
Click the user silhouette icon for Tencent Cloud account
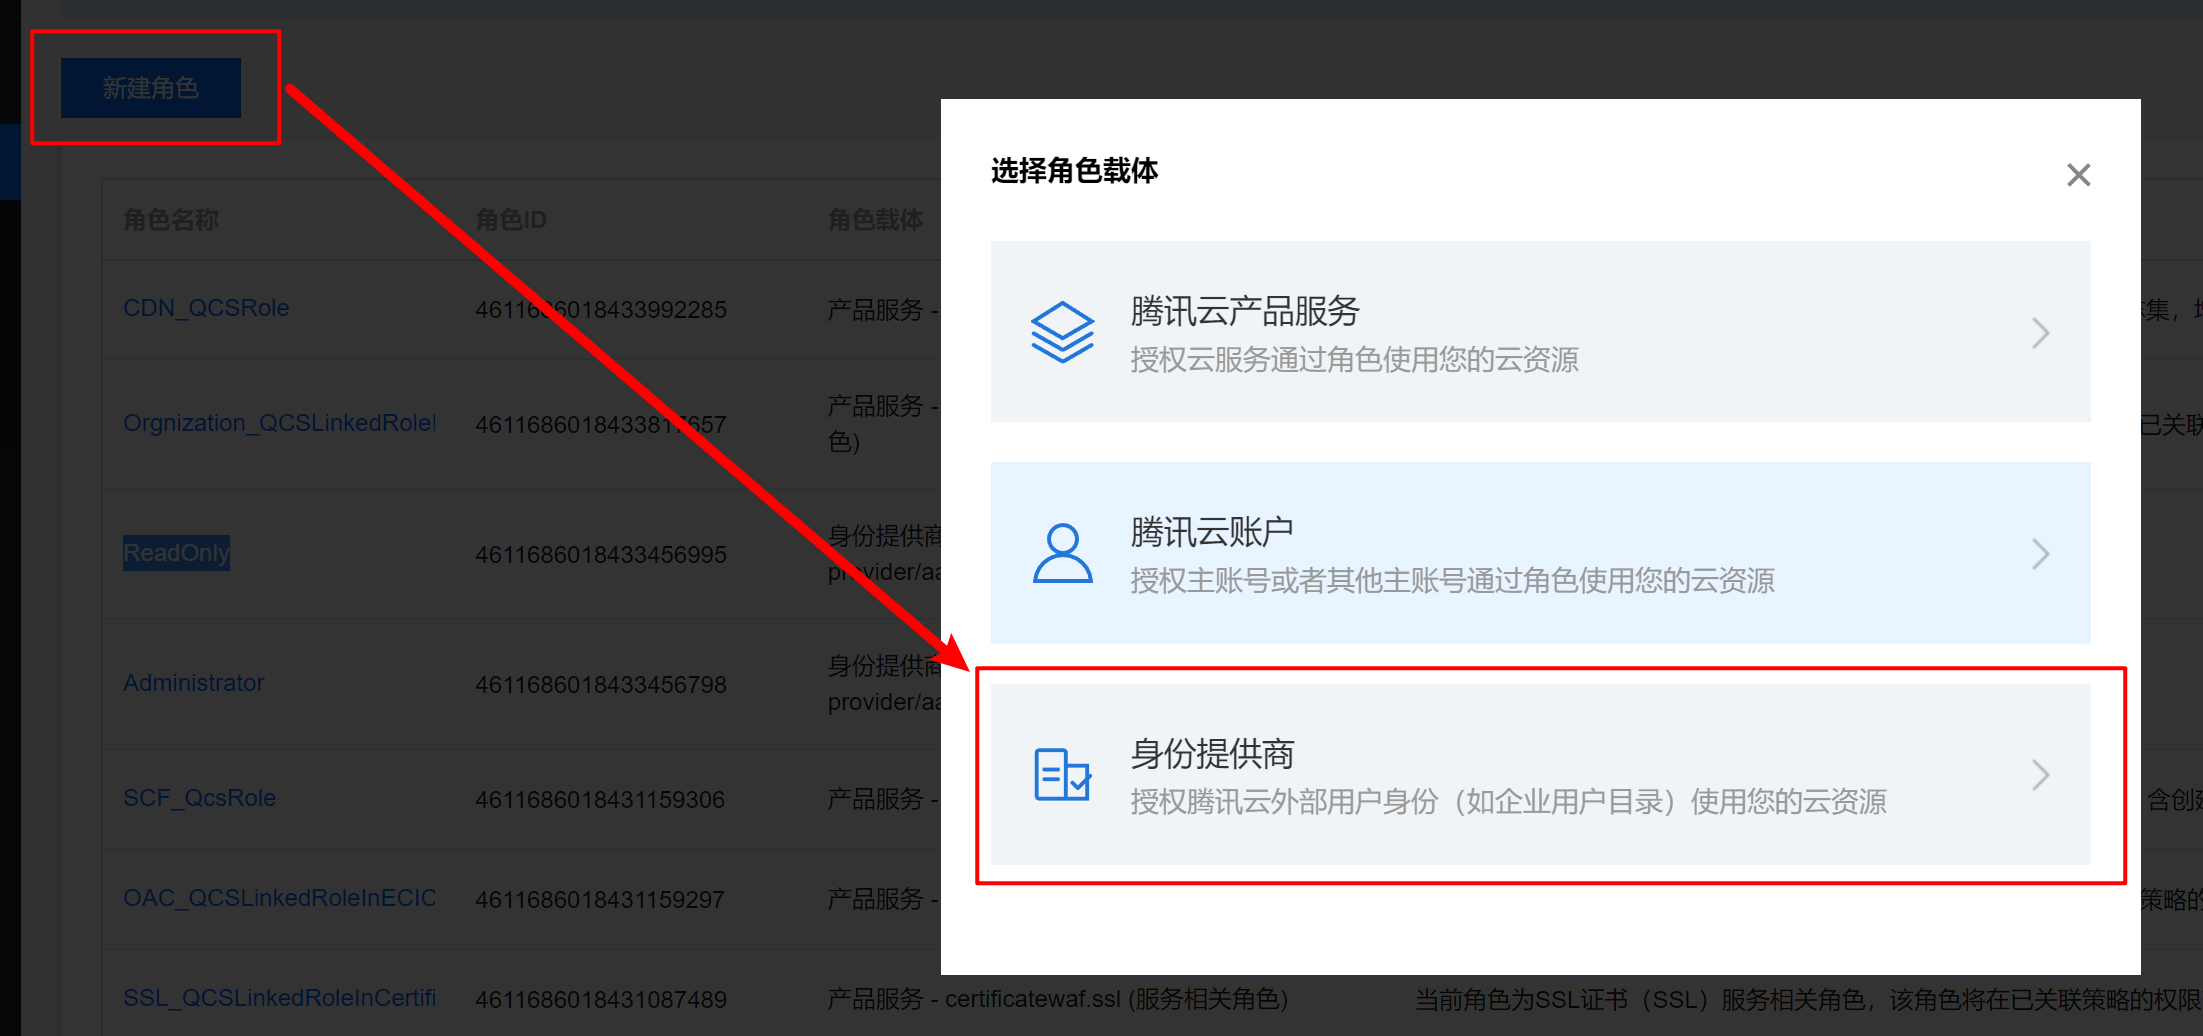click(1062, 553)
